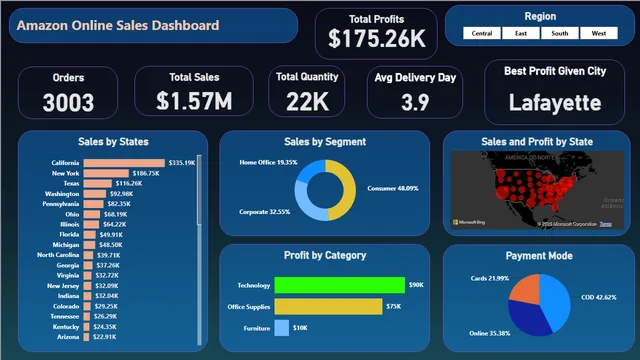This screenshot has height=360, width=640.
Task: Click the Payment Mode chart title
Action: tap(539, 256)
